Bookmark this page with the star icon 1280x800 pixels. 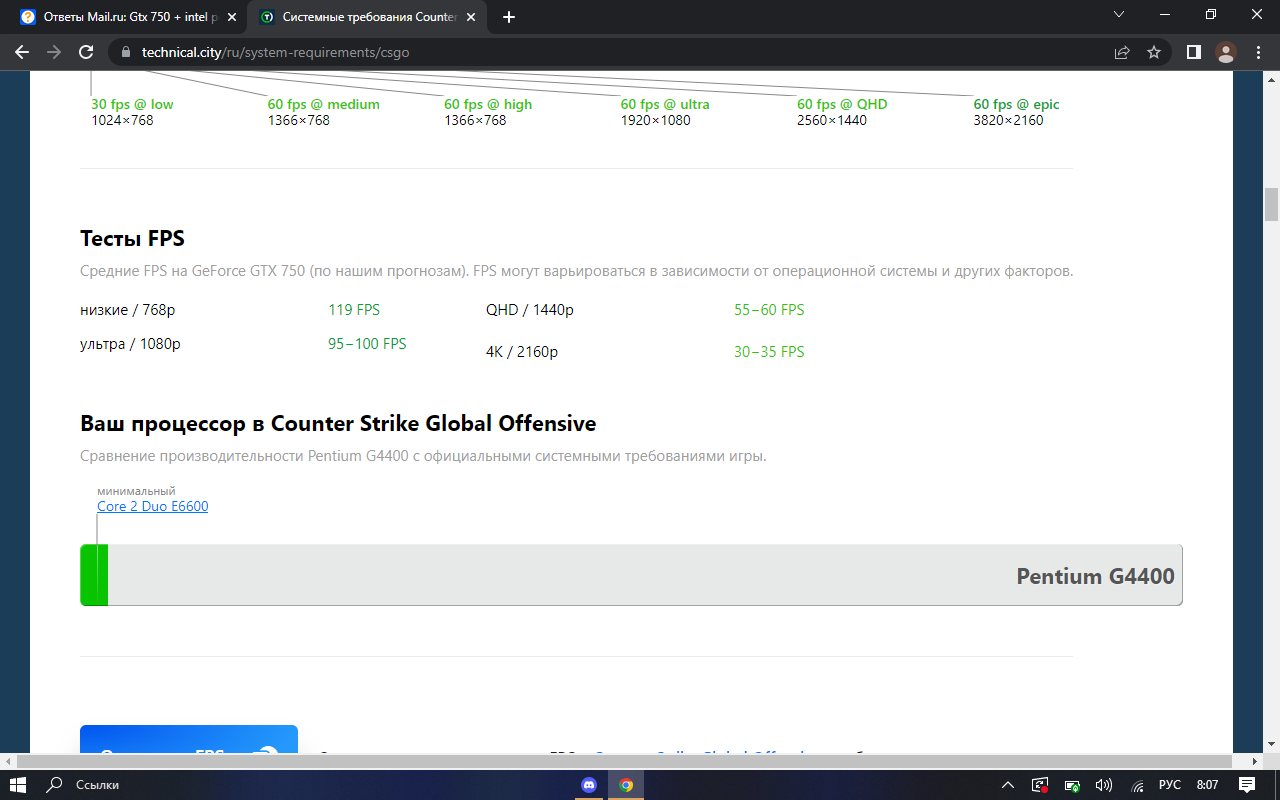click(1154, 52)
